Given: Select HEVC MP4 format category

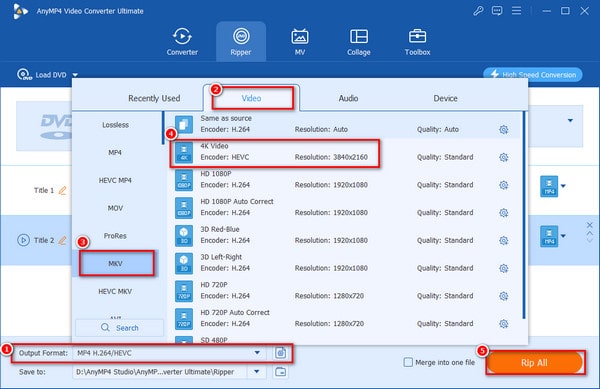Looking at the screenshot, I should click(x=115, y=180).
